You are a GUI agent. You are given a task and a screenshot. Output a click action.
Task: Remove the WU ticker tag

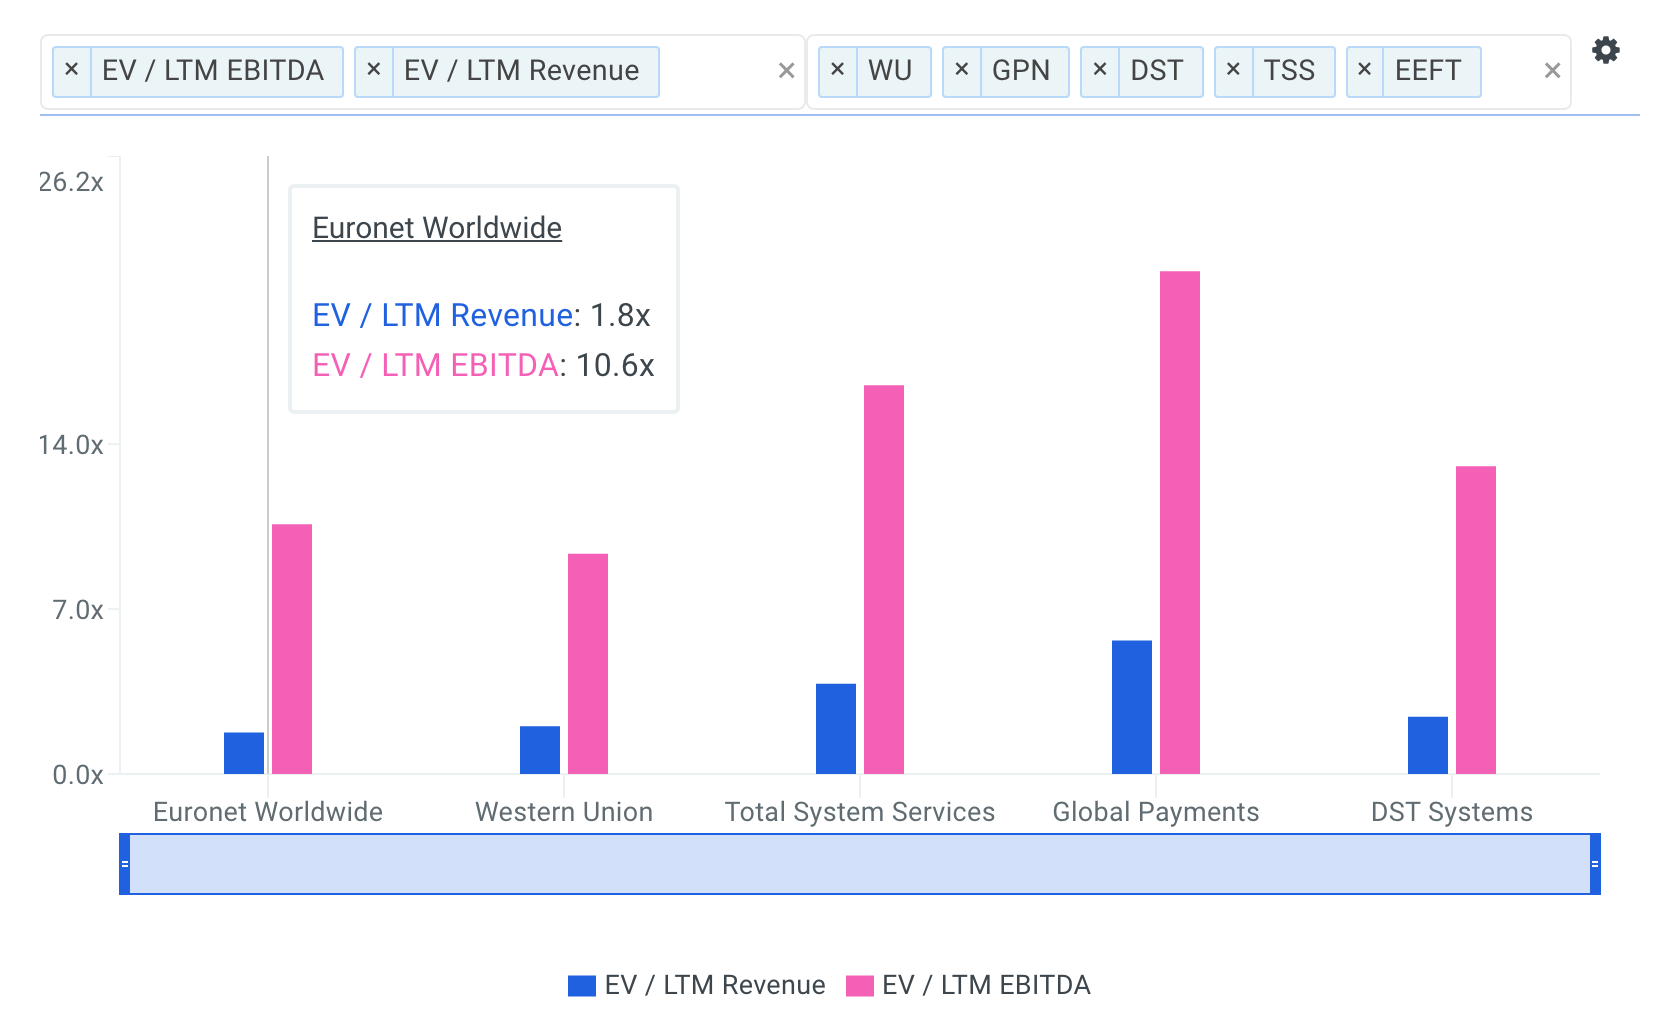tap(837, 71)
